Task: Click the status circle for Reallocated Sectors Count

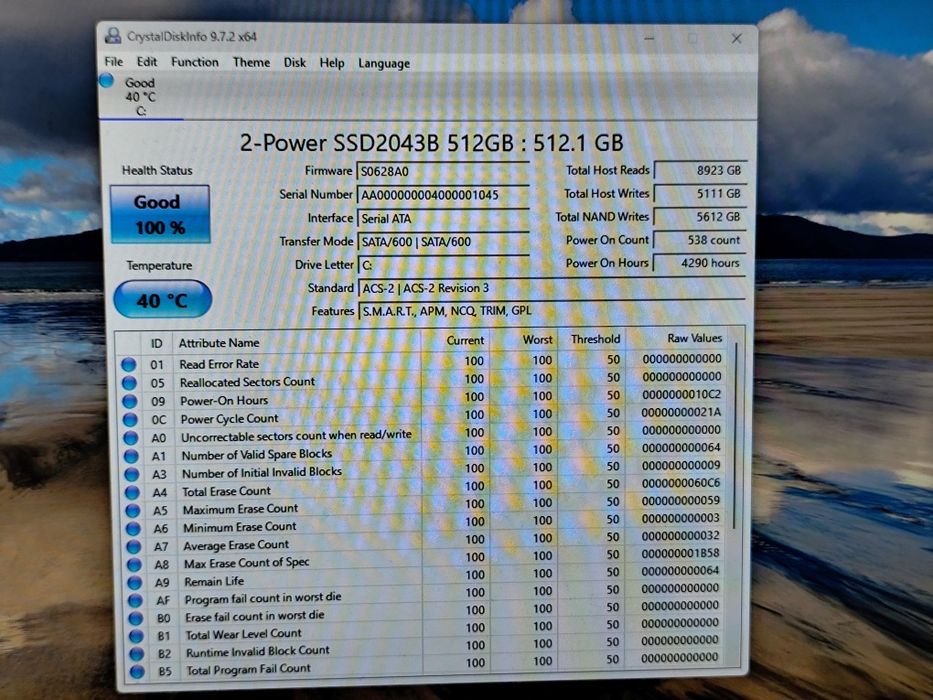Action: [x=129, y=383]
